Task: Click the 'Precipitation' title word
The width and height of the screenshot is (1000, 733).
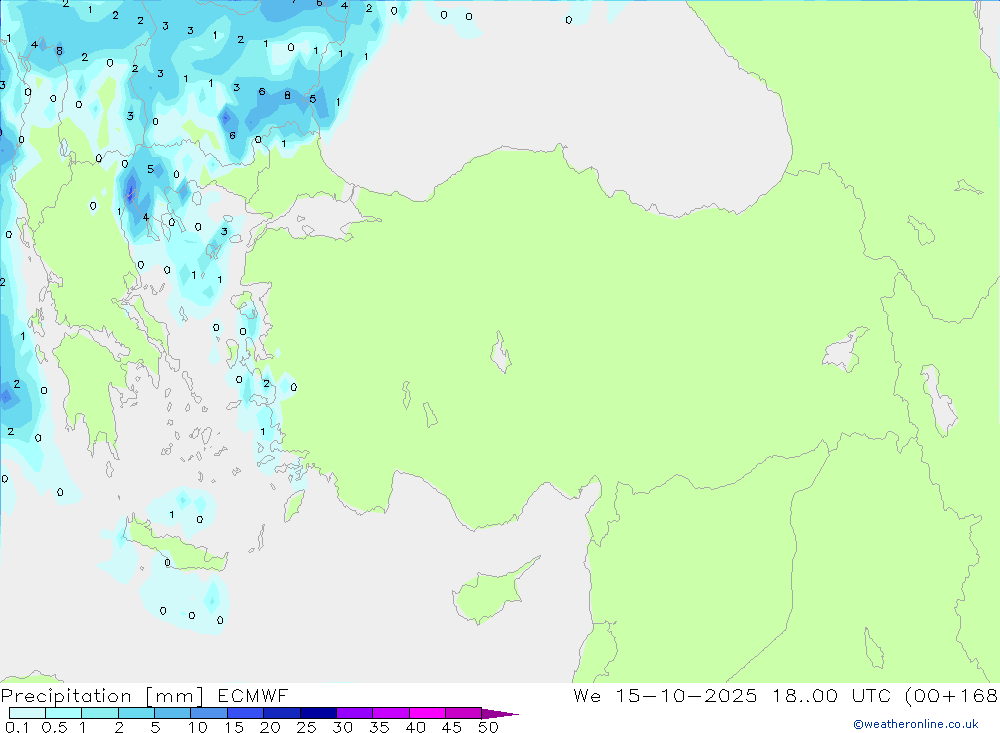Action: 66,696
